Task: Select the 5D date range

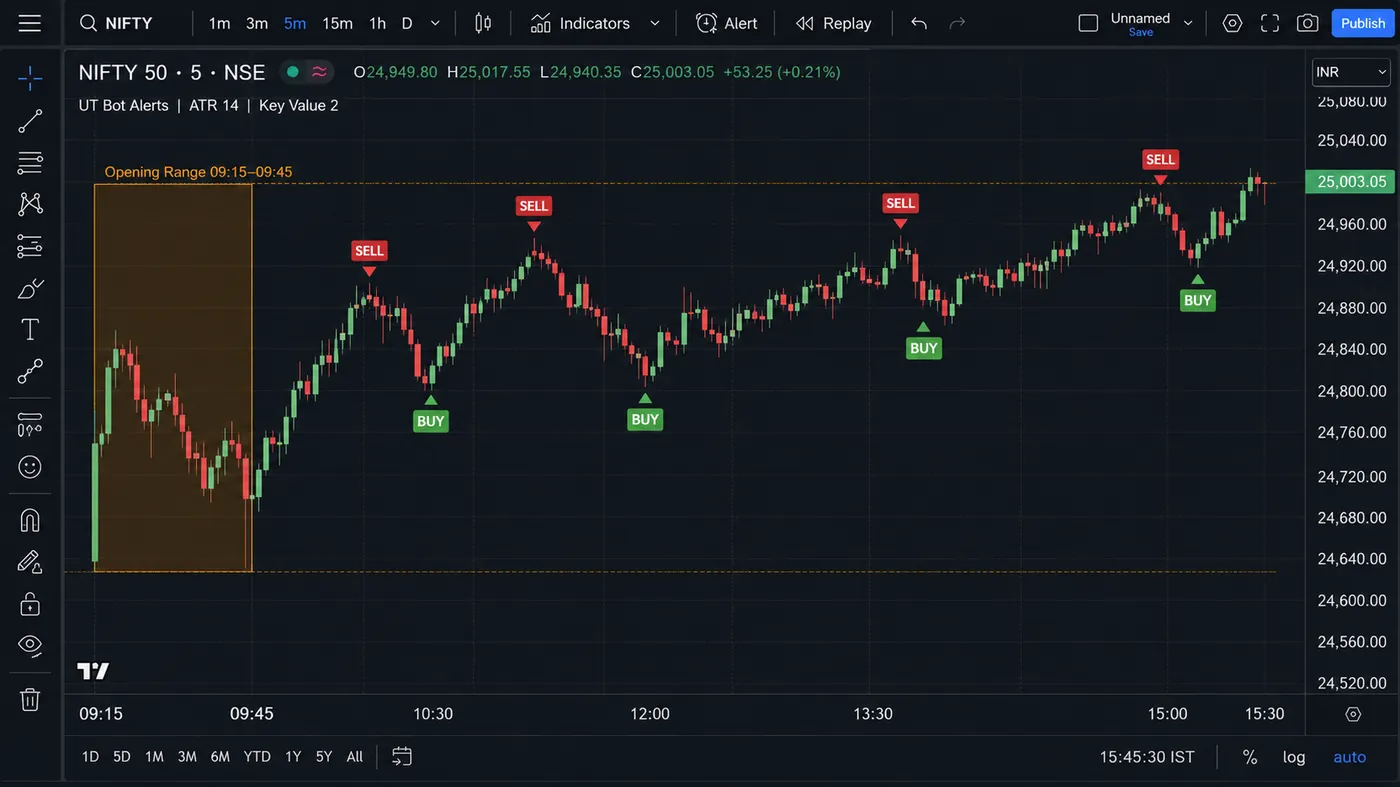Action: pyautogui.click(x=122, y=757)
